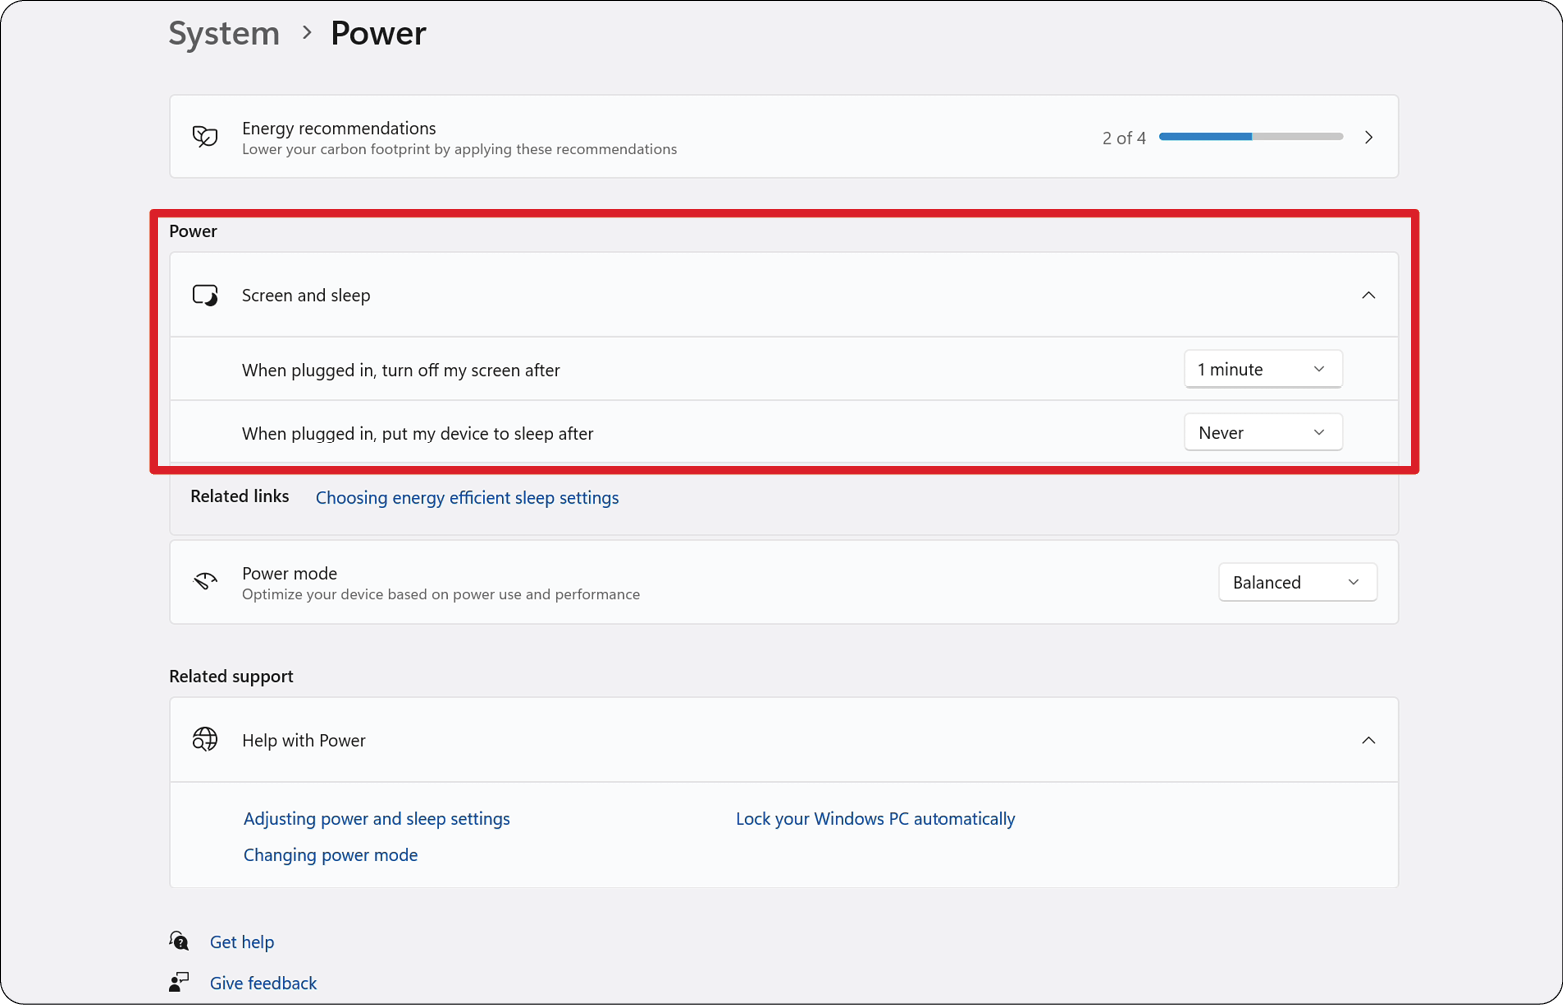Click the 'Lower your carbon footprint' description

click(x=459, y=149)
